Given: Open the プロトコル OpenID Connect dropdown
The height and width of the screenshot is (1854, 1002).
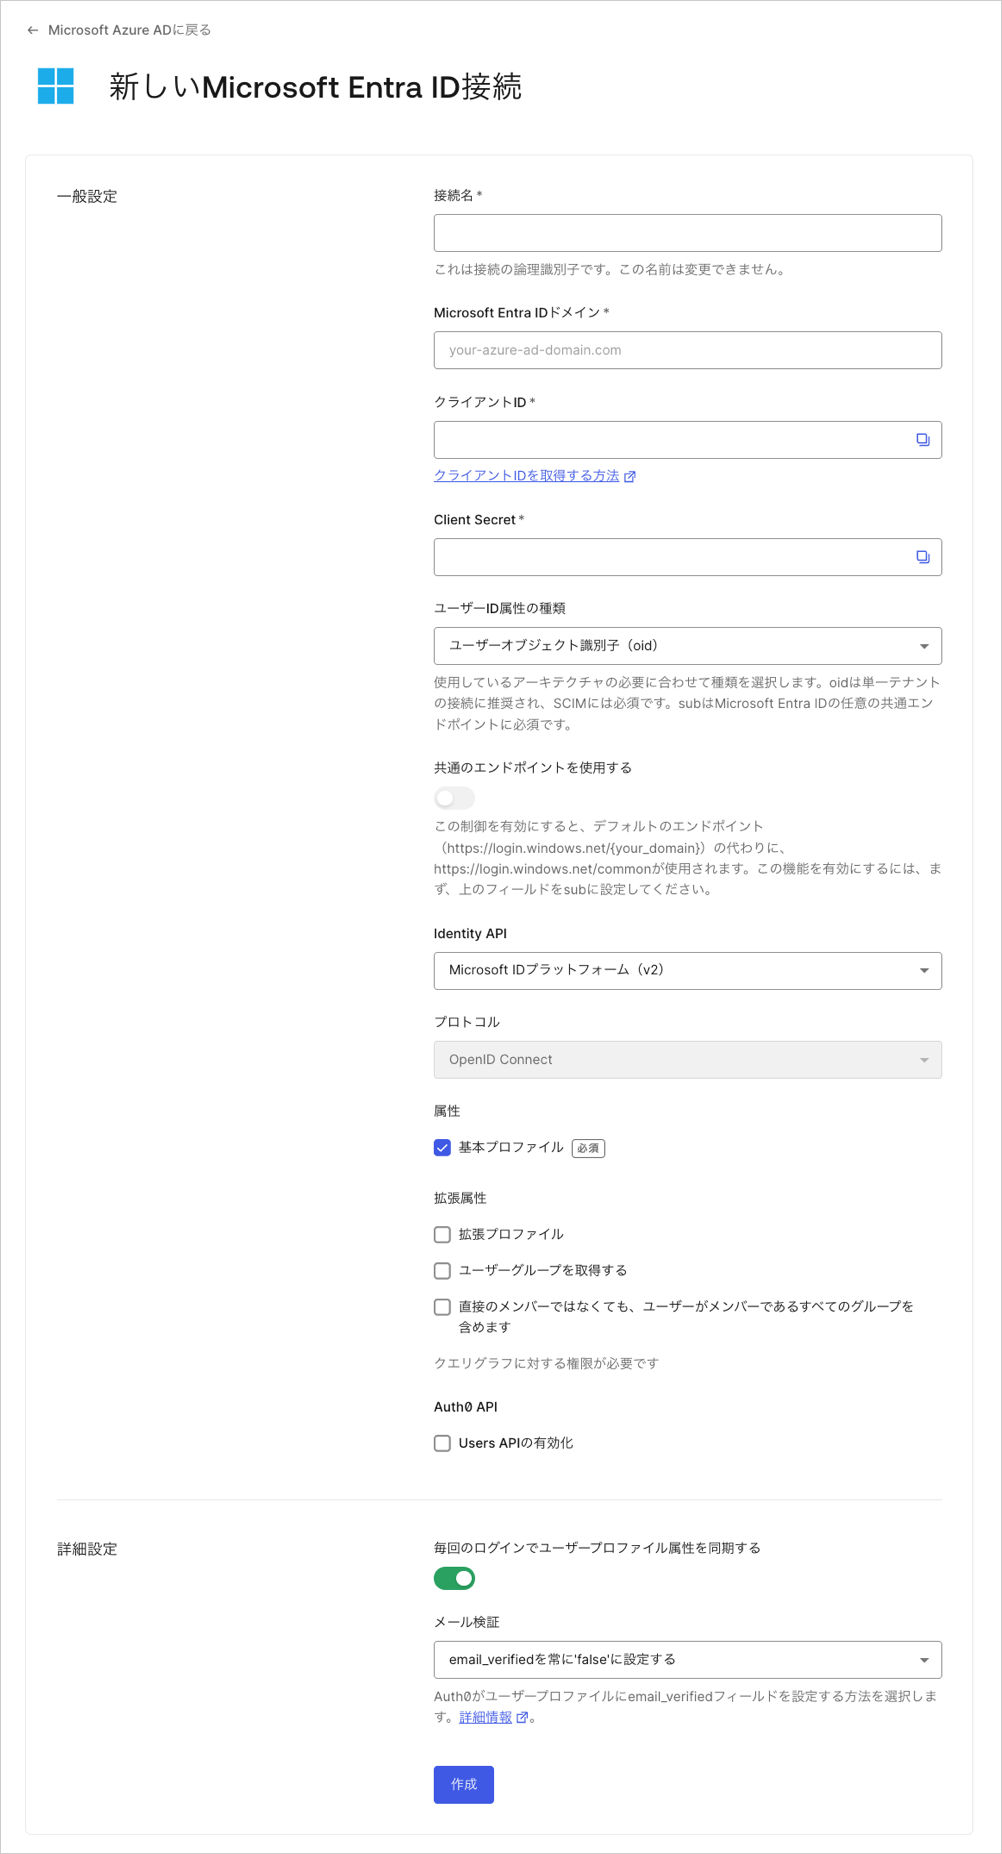Looking at the screenshot, I should [688, 1060].
